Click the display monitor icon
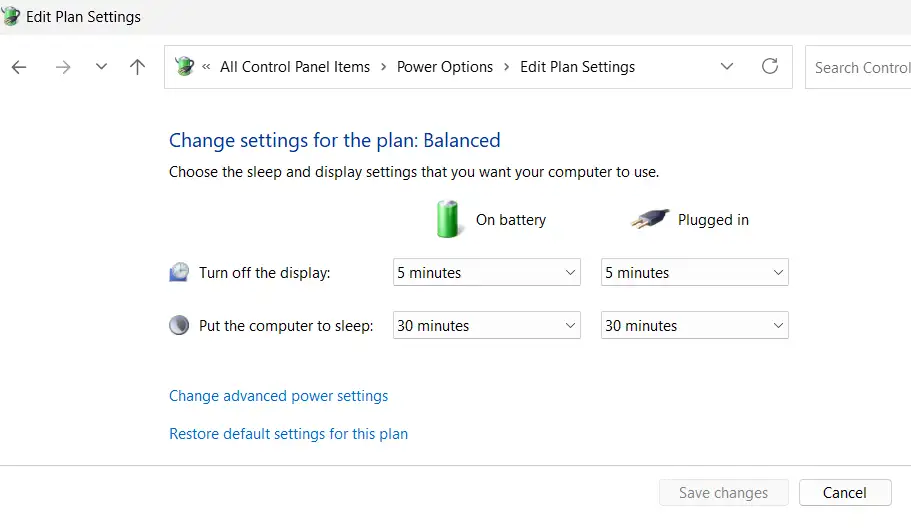Image resolution: width=911 pixels, height=529 pixels. point(179,272)
